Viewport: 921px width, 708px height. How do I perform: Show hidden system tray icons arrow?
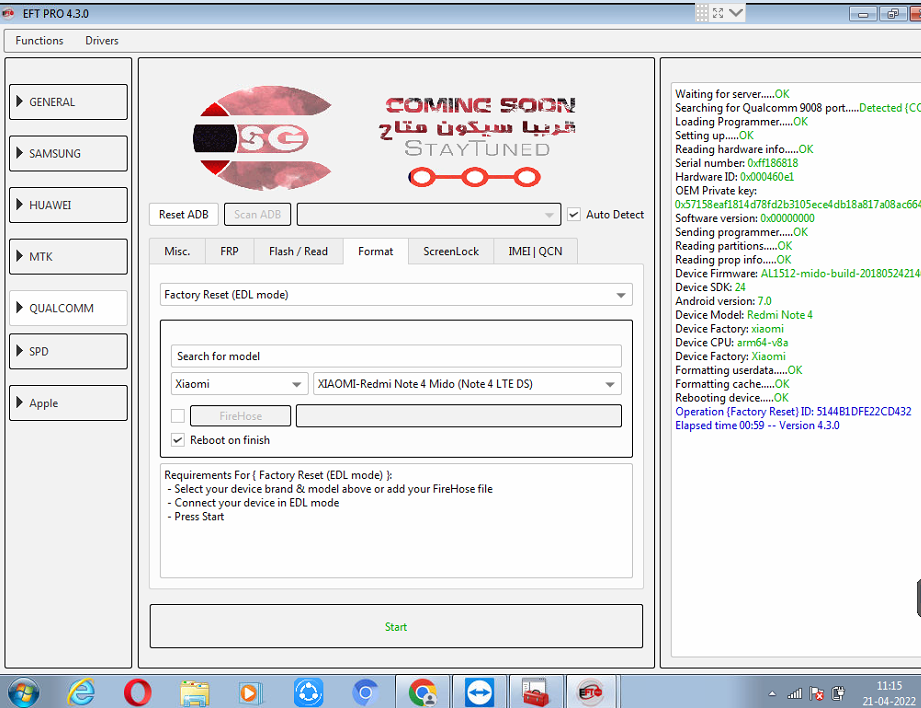click(x=772, y=694)
